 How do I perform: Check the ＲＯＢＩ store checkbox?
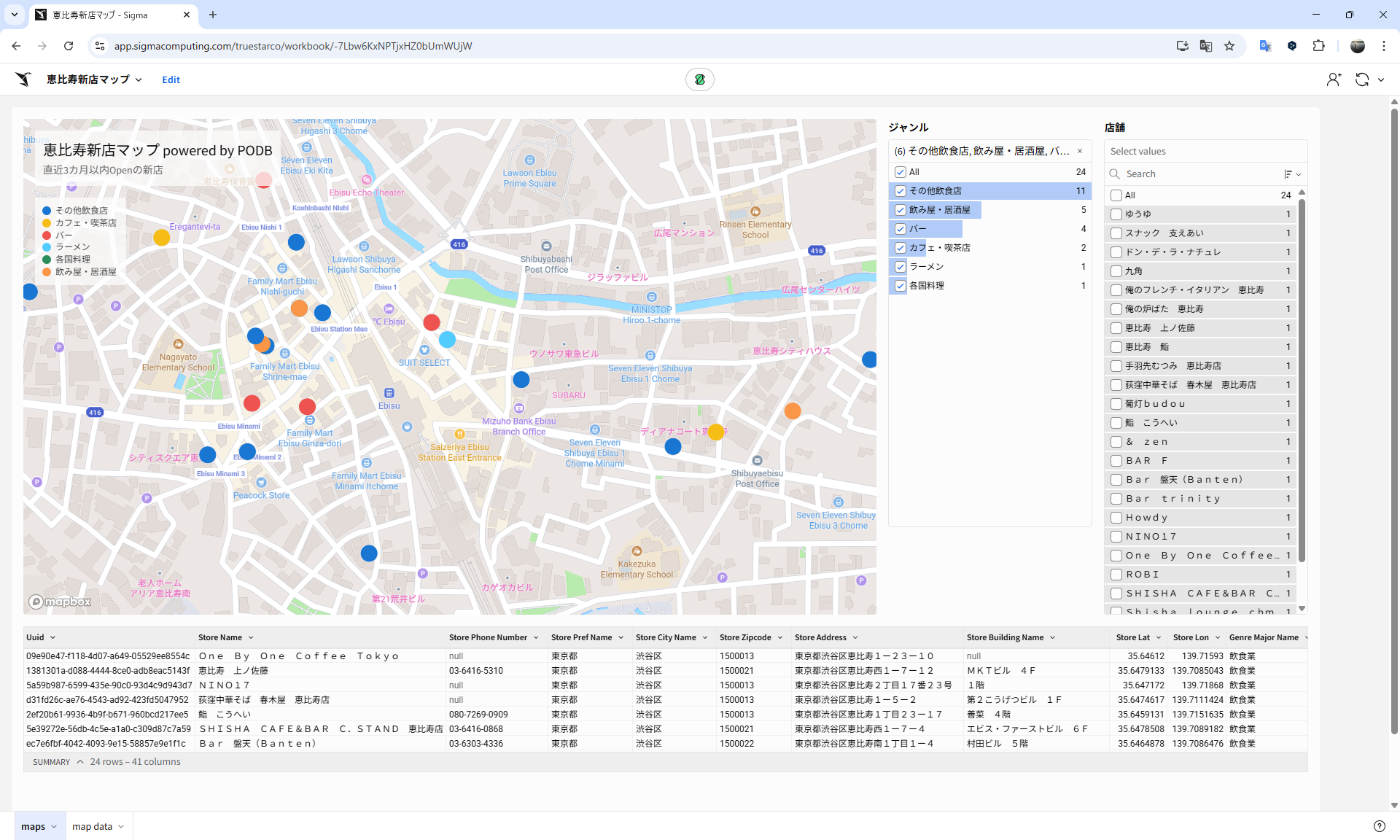coord(1116,575)
